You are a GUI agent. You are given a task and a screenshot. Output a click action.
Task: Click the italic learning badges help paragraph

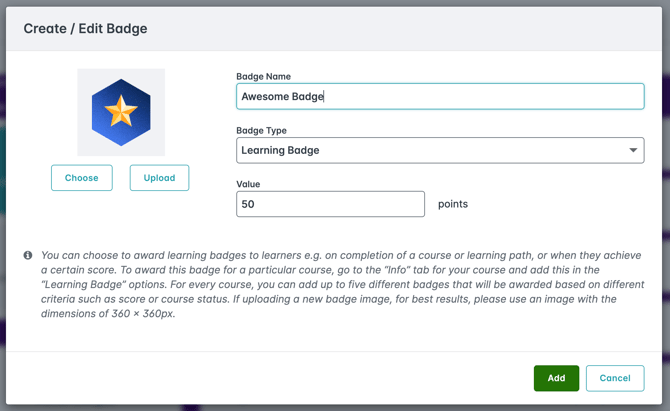click(x=340, y=285)
